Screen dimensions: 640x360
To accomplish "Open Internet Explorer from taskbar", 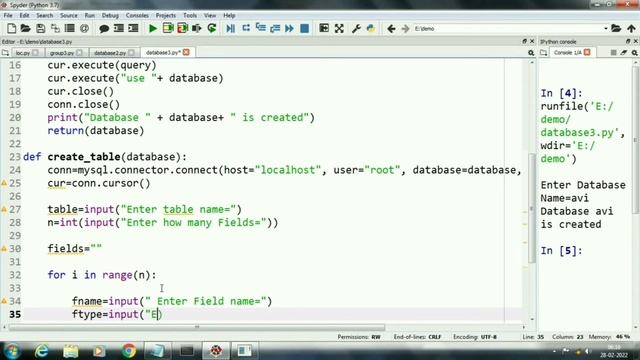I will point(42,351).
